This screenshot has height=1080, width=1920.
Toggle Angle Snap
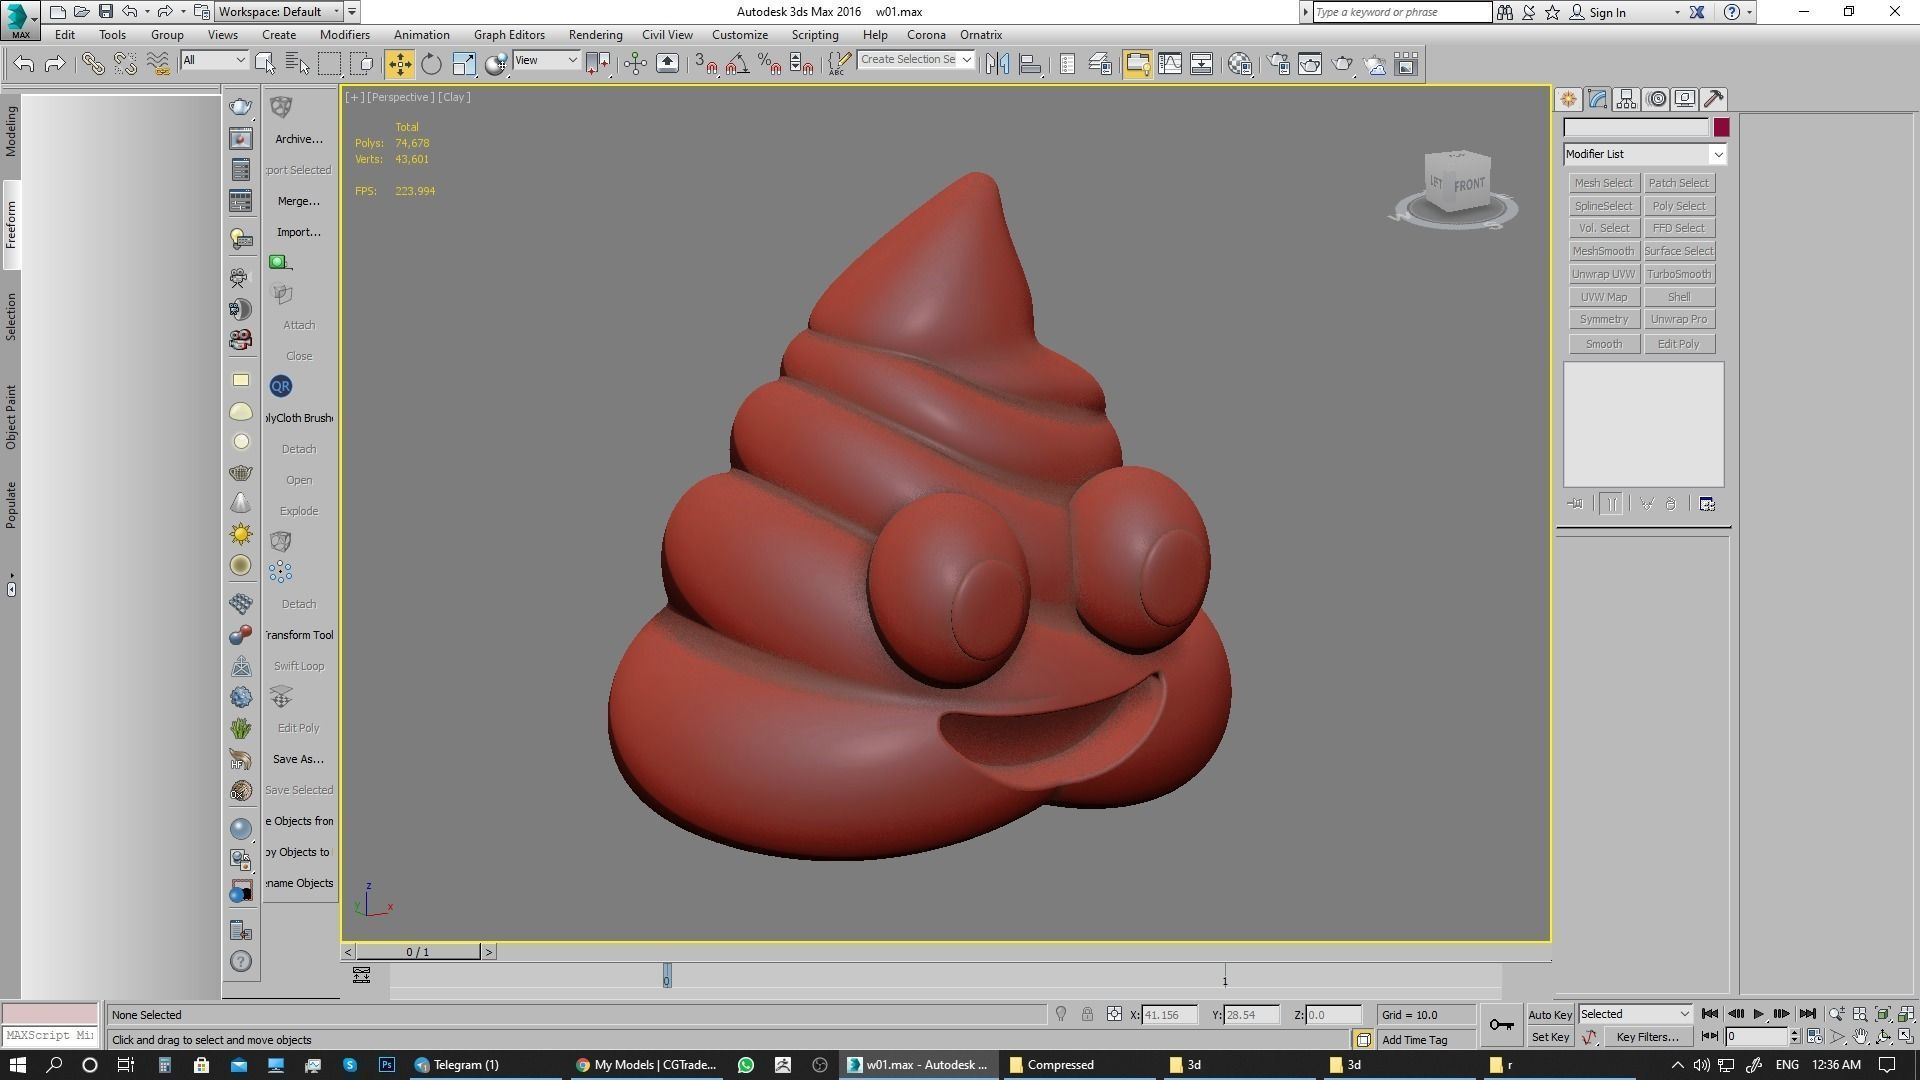[738, 64]
